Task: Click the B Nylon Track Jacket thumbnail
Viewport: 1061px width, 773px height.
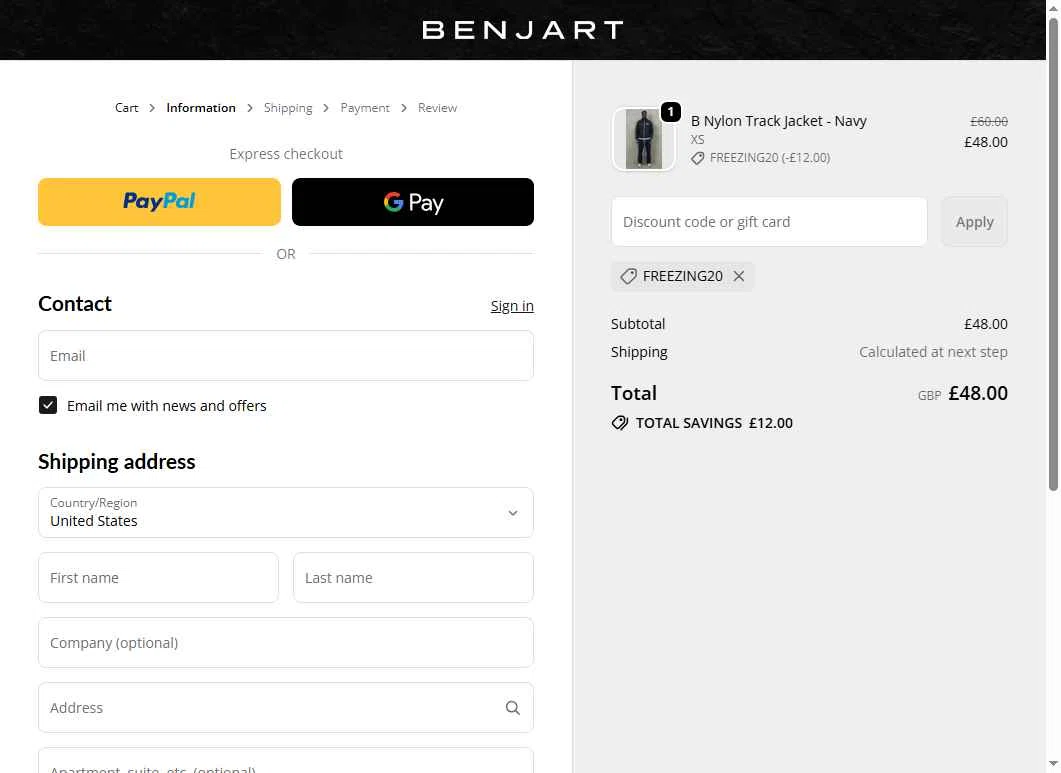Action: click(644, 139)
